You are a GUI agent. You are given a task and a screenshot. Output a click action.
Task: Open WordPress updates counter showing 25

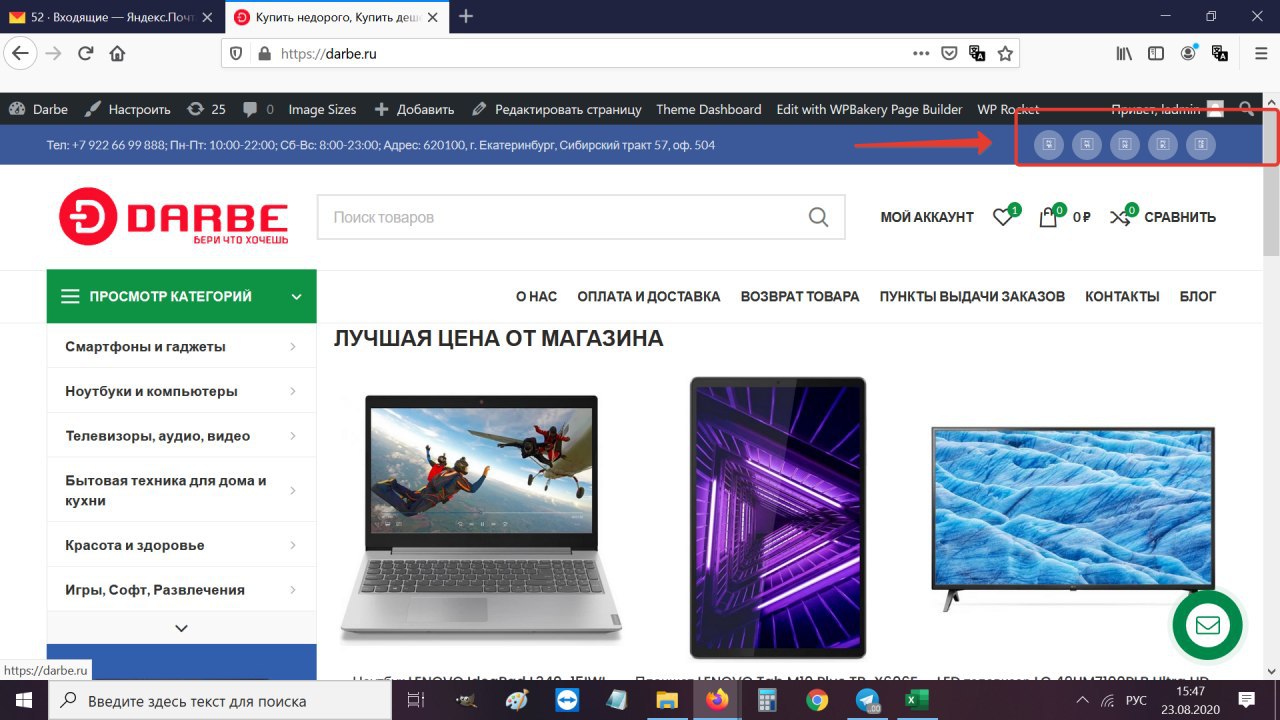coord(206,109)
